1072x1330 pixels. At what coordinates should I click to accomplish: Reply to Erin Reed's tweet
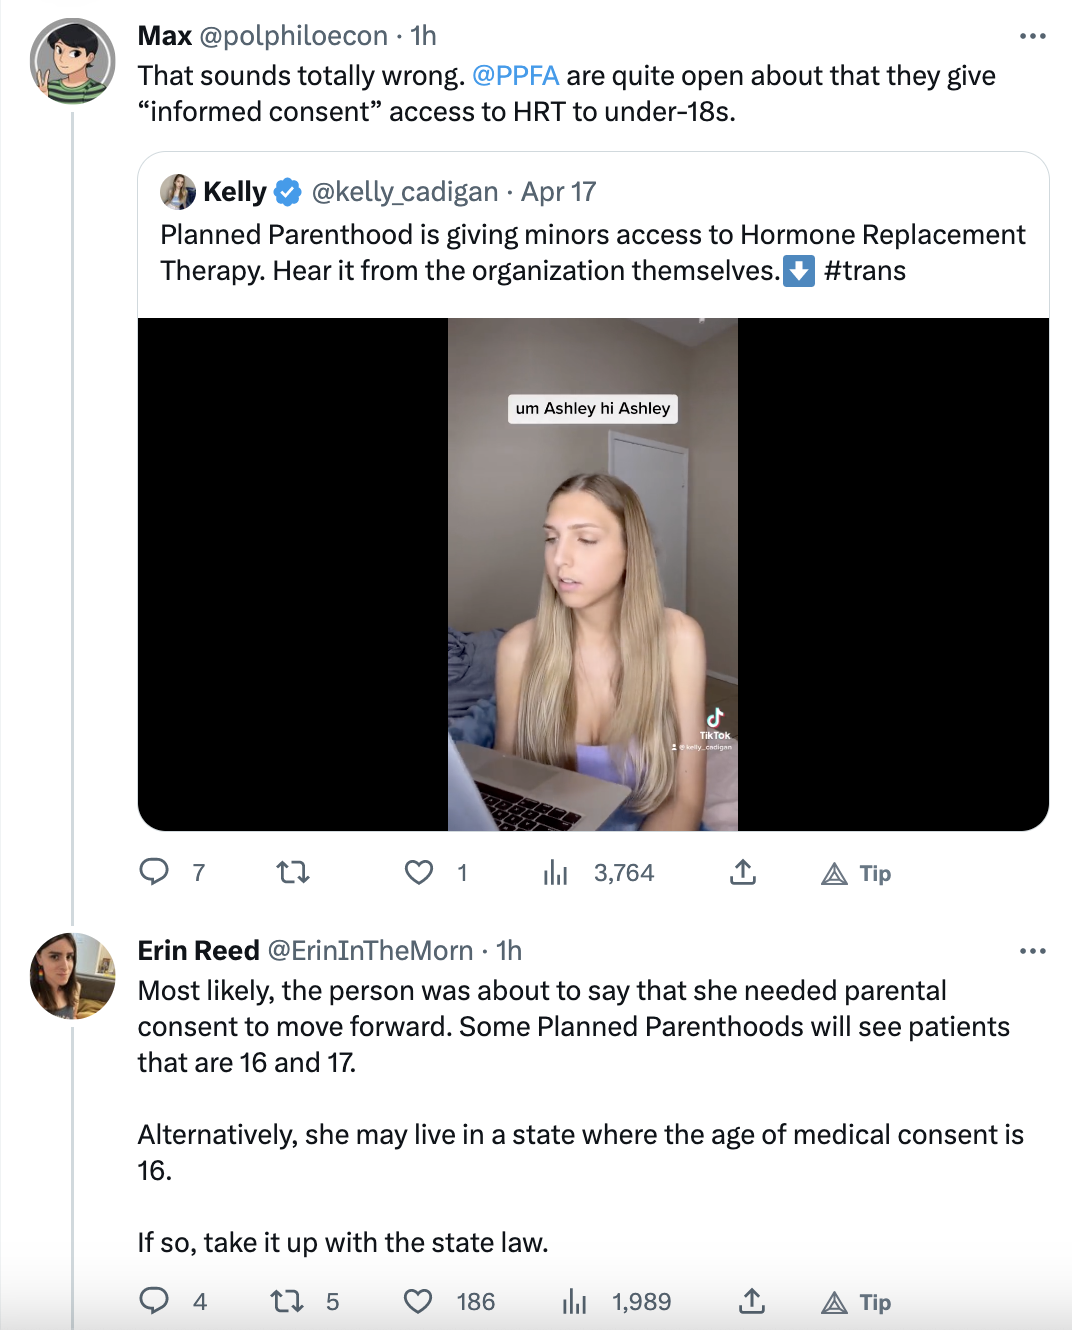click(x=154, y=1300)
